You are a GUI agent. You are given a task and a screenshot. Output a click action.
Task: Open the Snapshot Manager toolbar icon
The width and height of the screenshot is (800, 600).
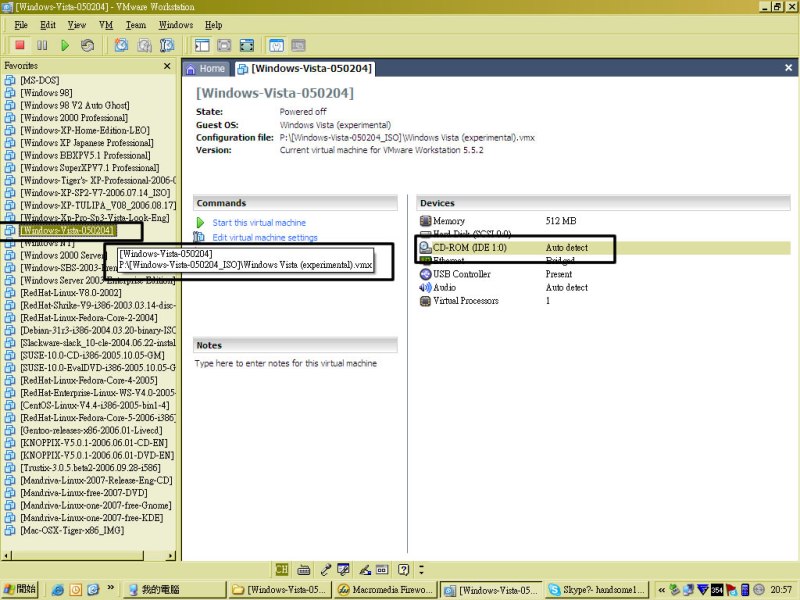167,45
